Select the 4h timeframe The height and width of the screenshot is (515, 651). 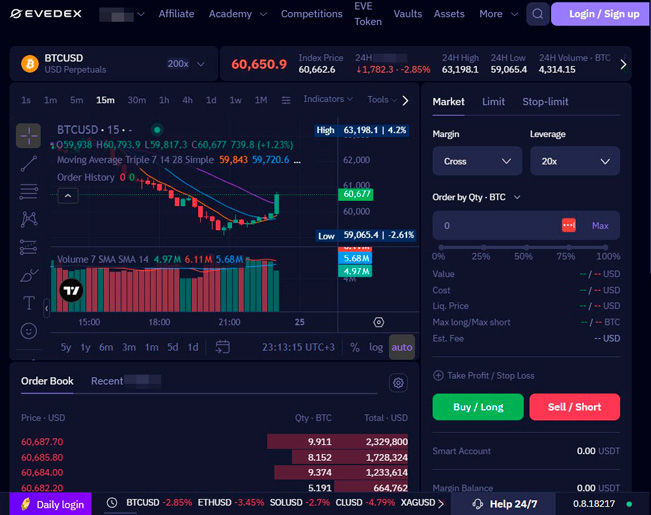click(187, 100)
